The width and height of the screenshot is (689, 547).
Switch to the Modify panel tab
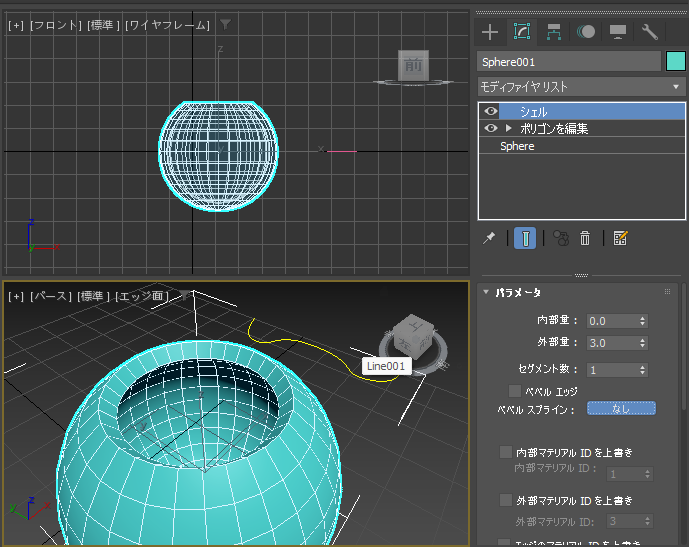click(x=522, y=32)
